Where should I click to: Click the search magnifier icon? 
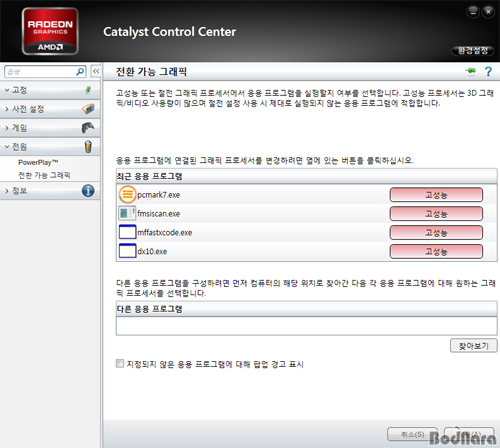80,72
